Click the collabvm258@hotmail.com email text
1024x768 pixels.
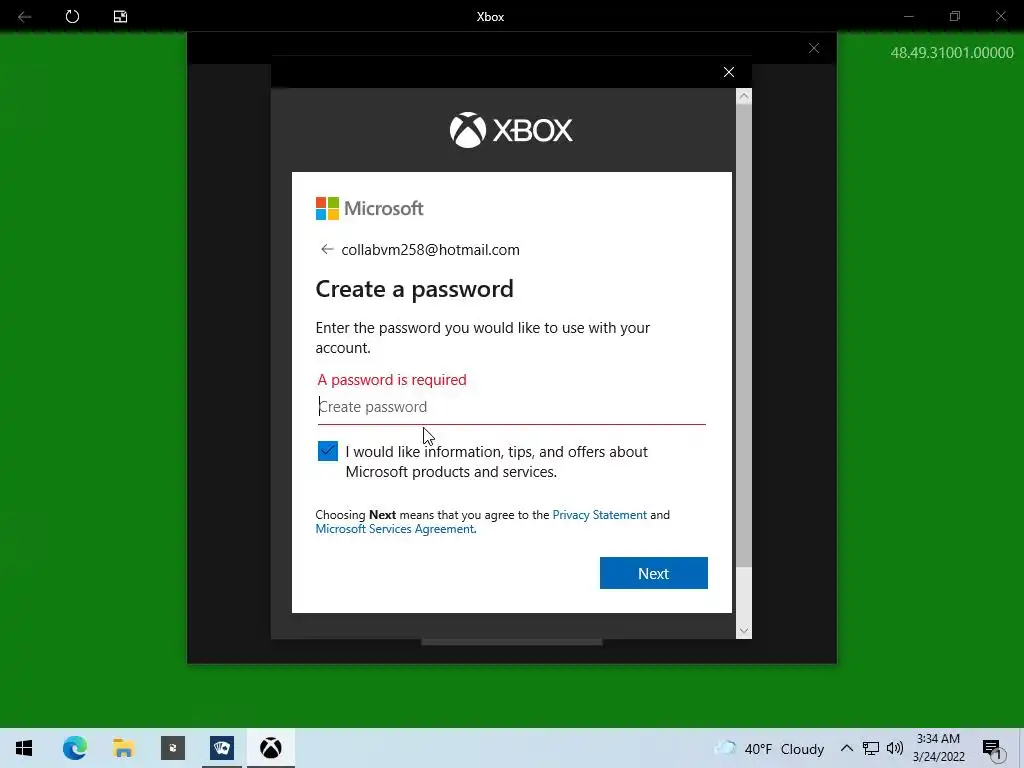pos(430,249)
